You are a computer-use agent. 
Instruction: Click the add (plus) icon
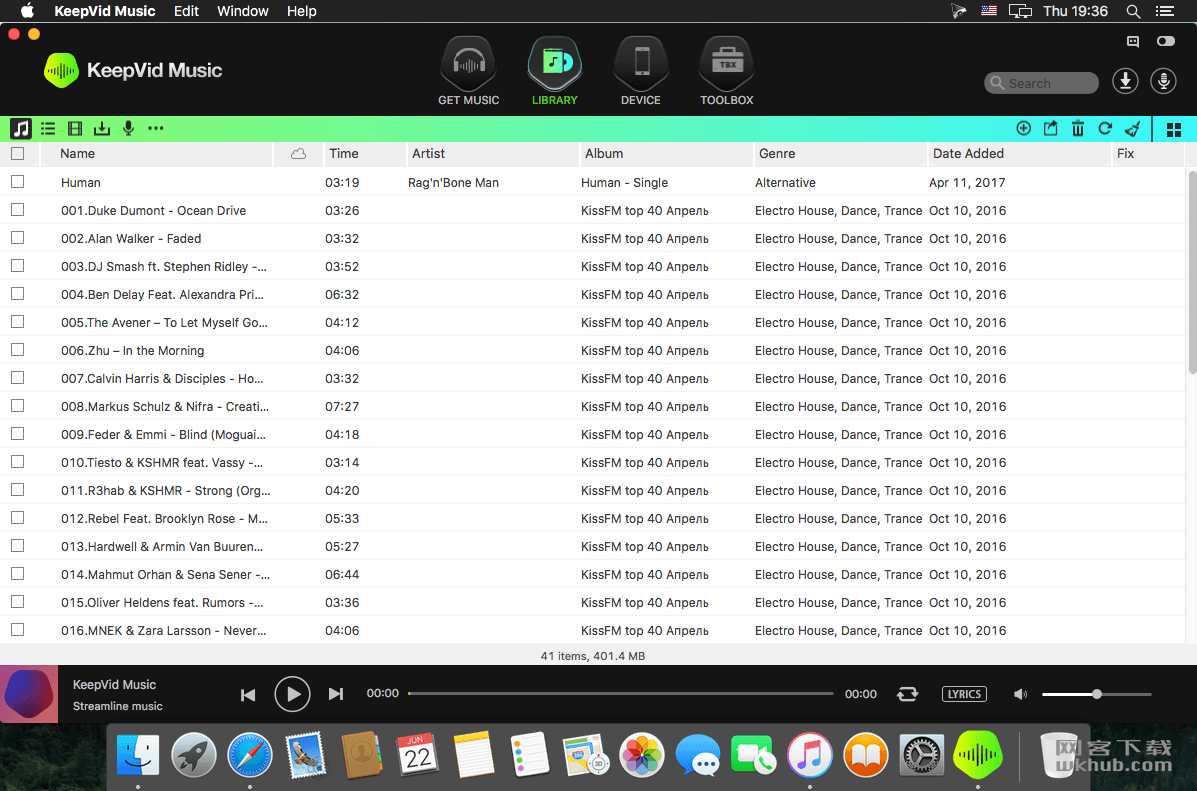1024,128
